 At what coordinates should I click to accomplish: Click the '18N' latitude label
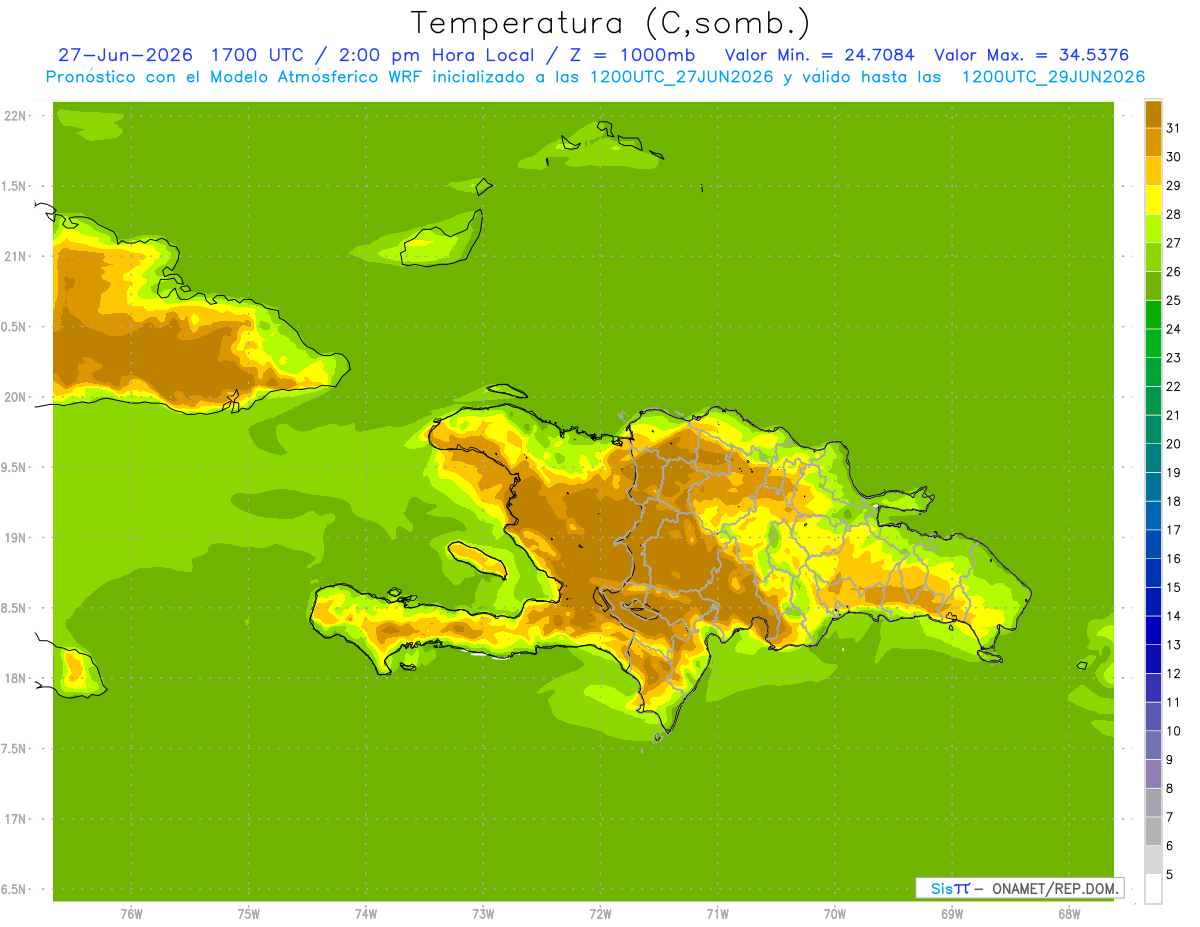(16, 678)
